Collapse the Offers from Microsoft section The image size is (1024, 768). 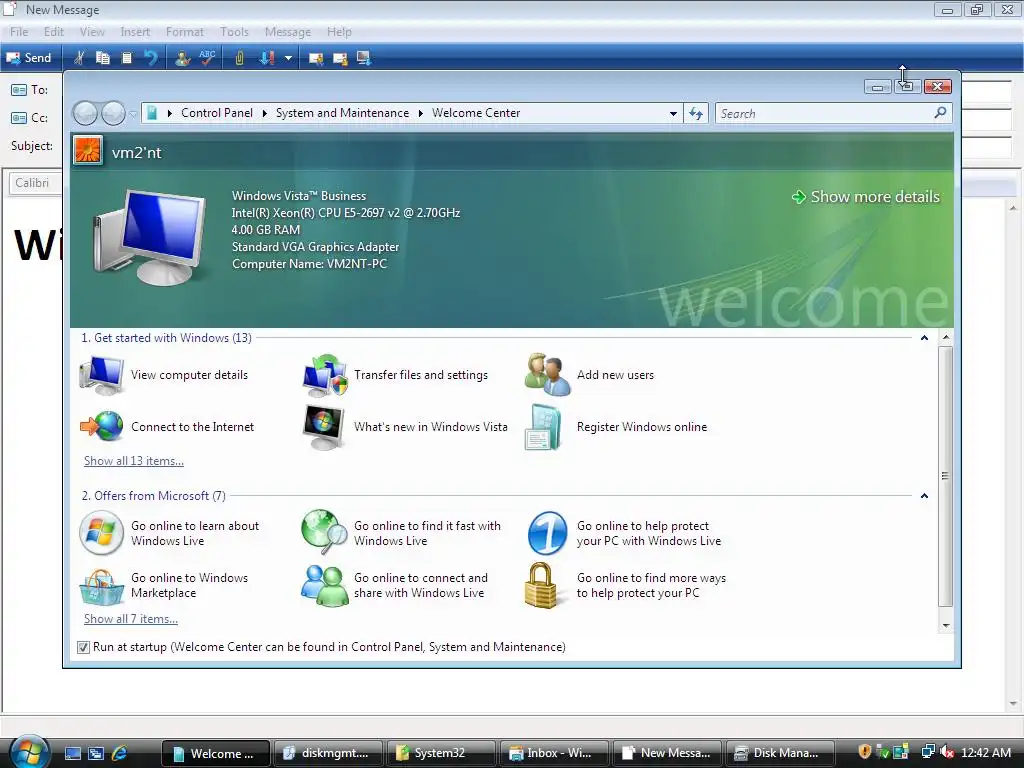[x=924, y=496]
